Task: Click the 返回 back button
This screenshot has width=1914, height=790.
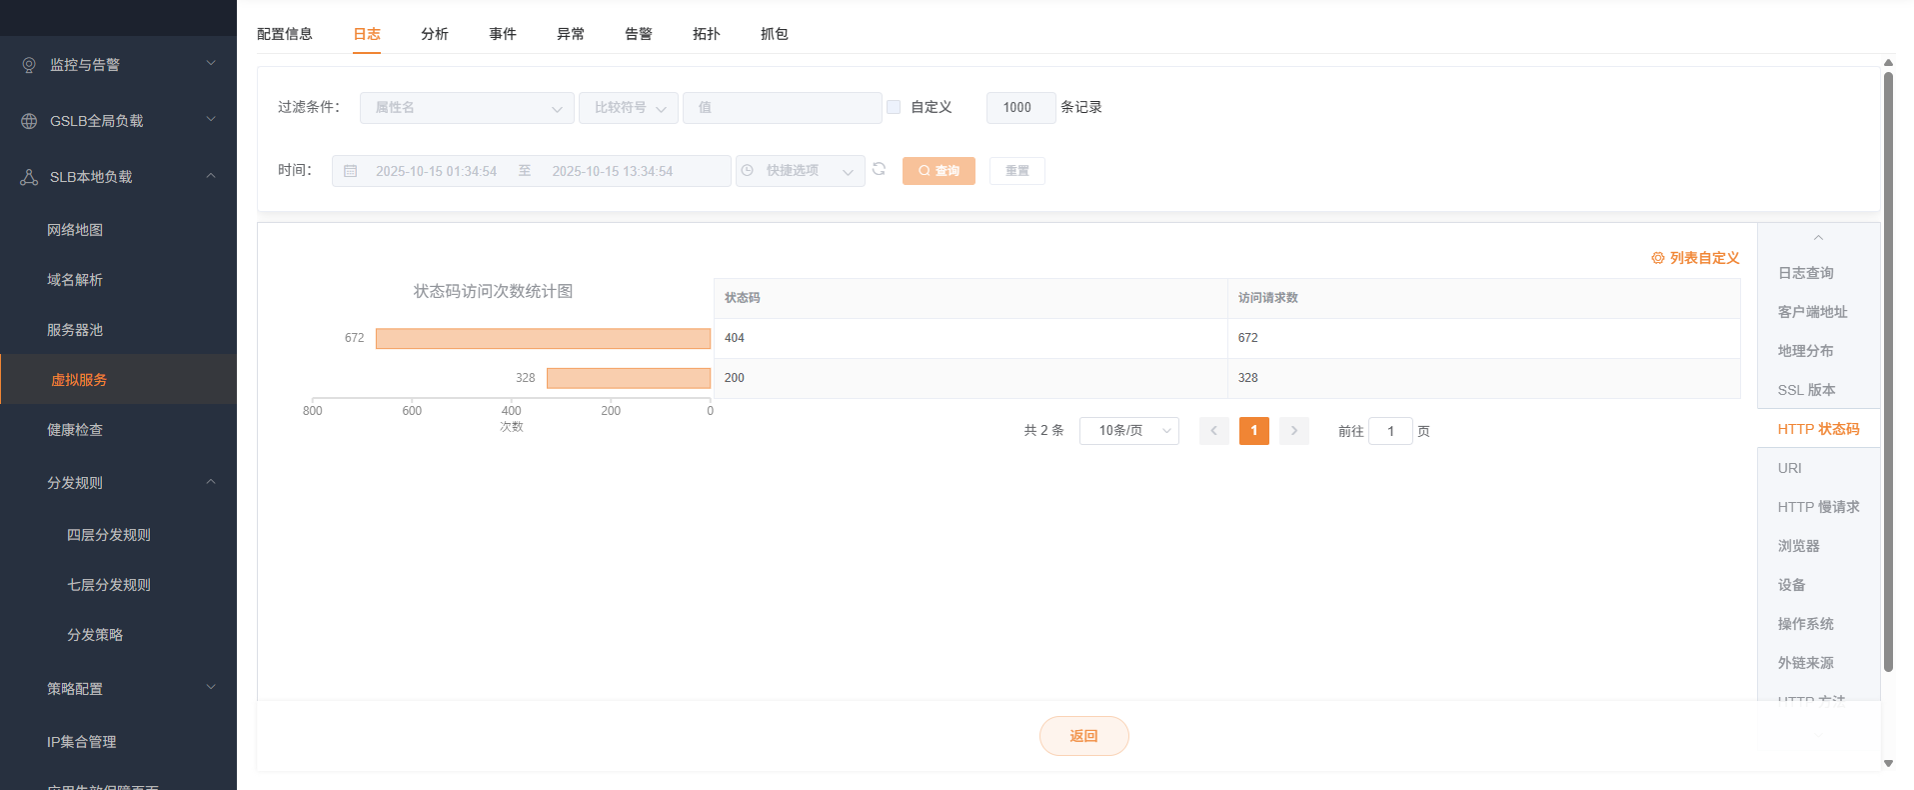Action: (1084, 736)
